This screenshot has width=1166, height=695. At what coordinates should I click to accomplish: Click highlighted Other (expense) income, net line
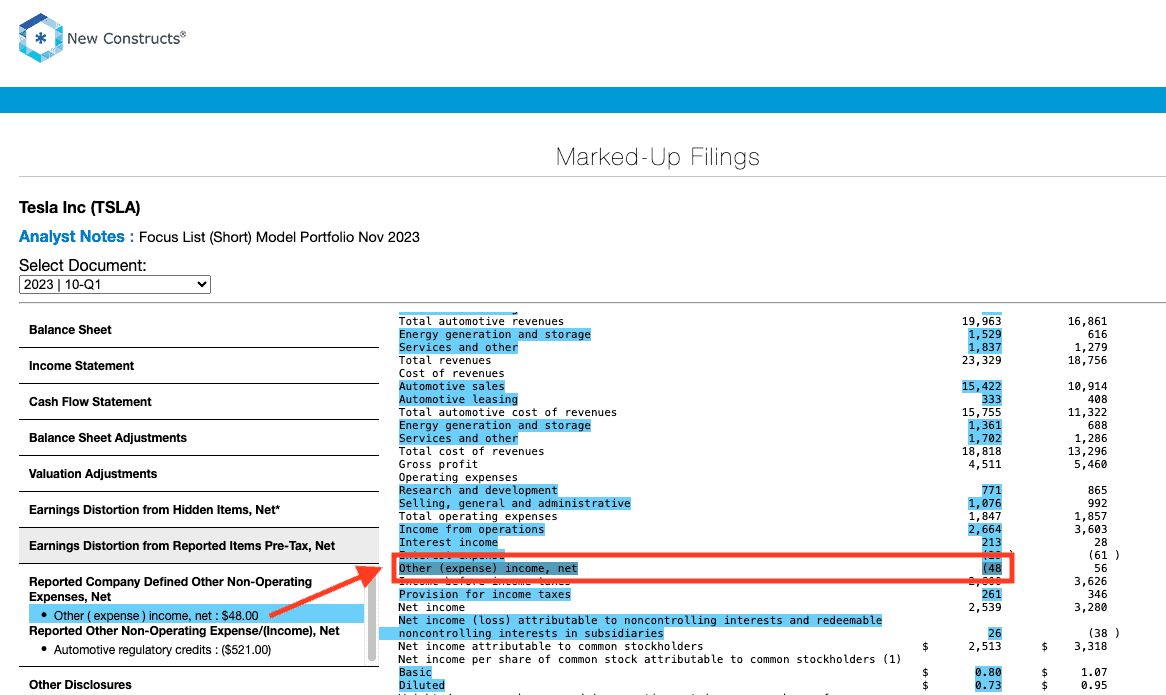click(488, 569)
